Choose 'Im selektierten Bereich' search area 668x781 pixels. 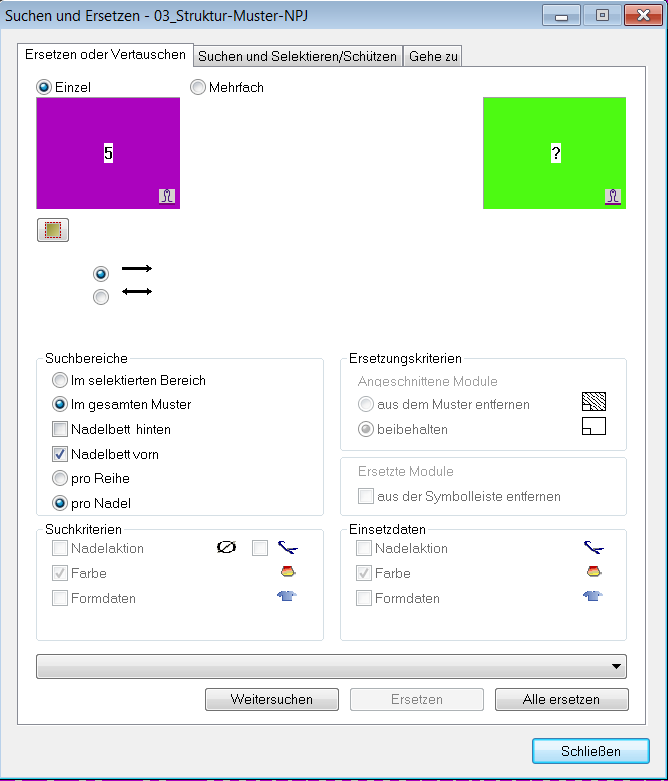pyautogui.click(x=60, y=380)
